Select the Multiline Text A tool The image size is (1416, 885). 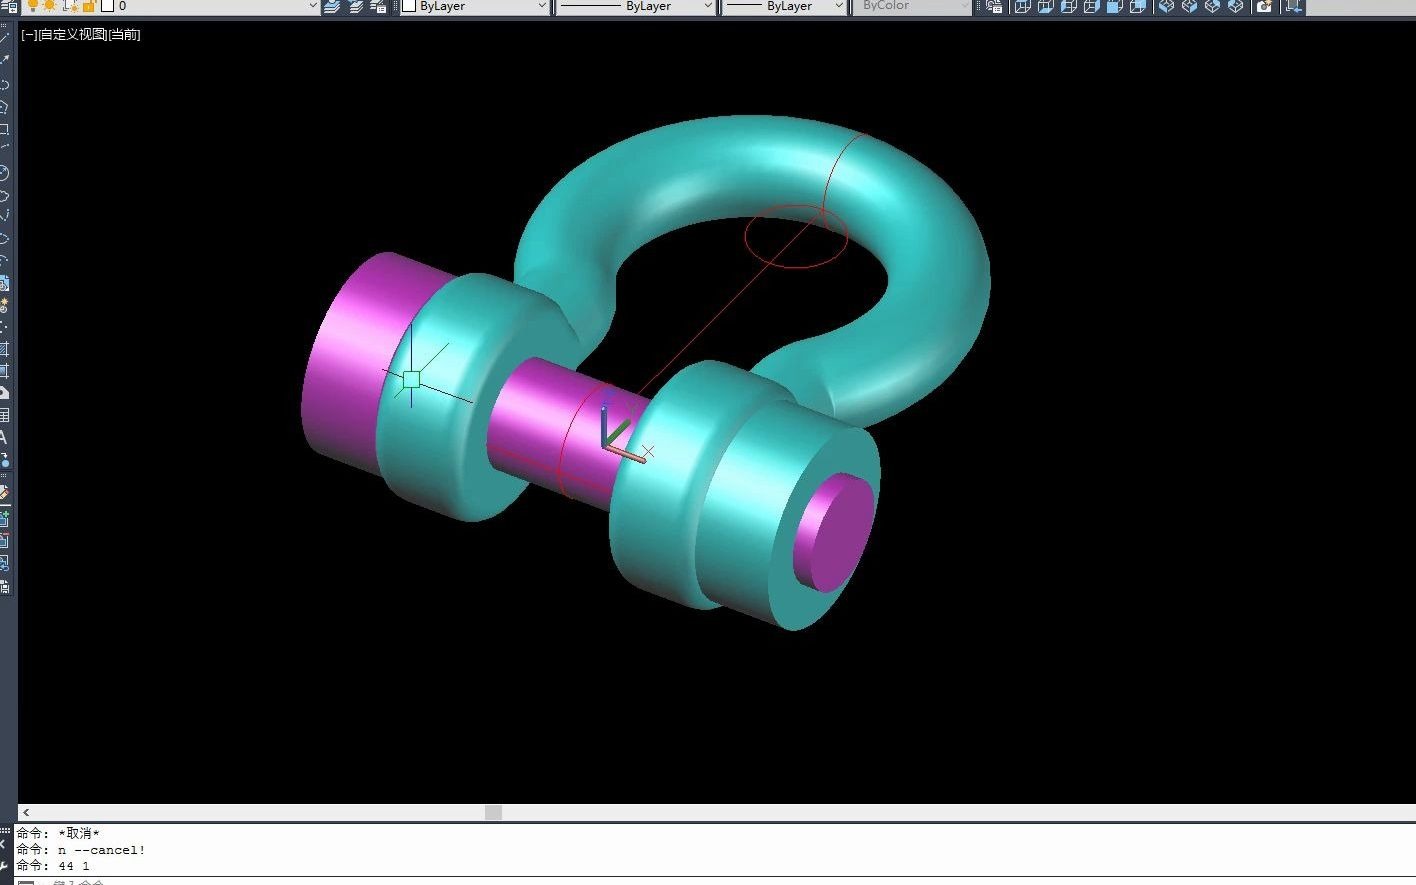(x=5, y=437)
